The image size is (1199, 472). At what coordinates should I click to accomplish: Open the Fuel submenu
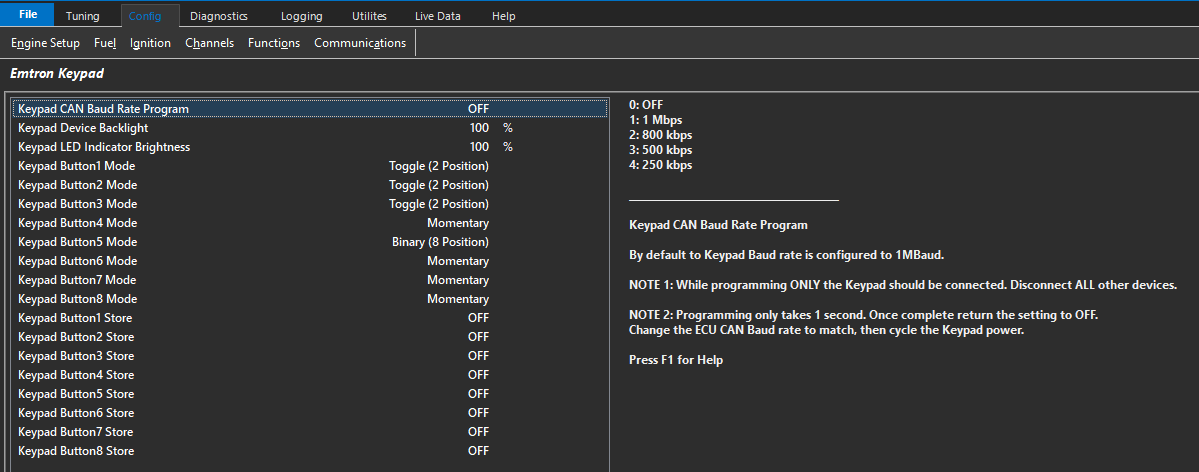coord(105,43)
